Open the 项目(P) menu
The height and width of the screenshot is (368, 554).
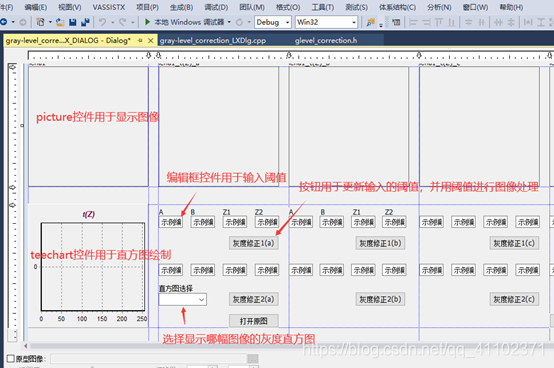(147, 7)
